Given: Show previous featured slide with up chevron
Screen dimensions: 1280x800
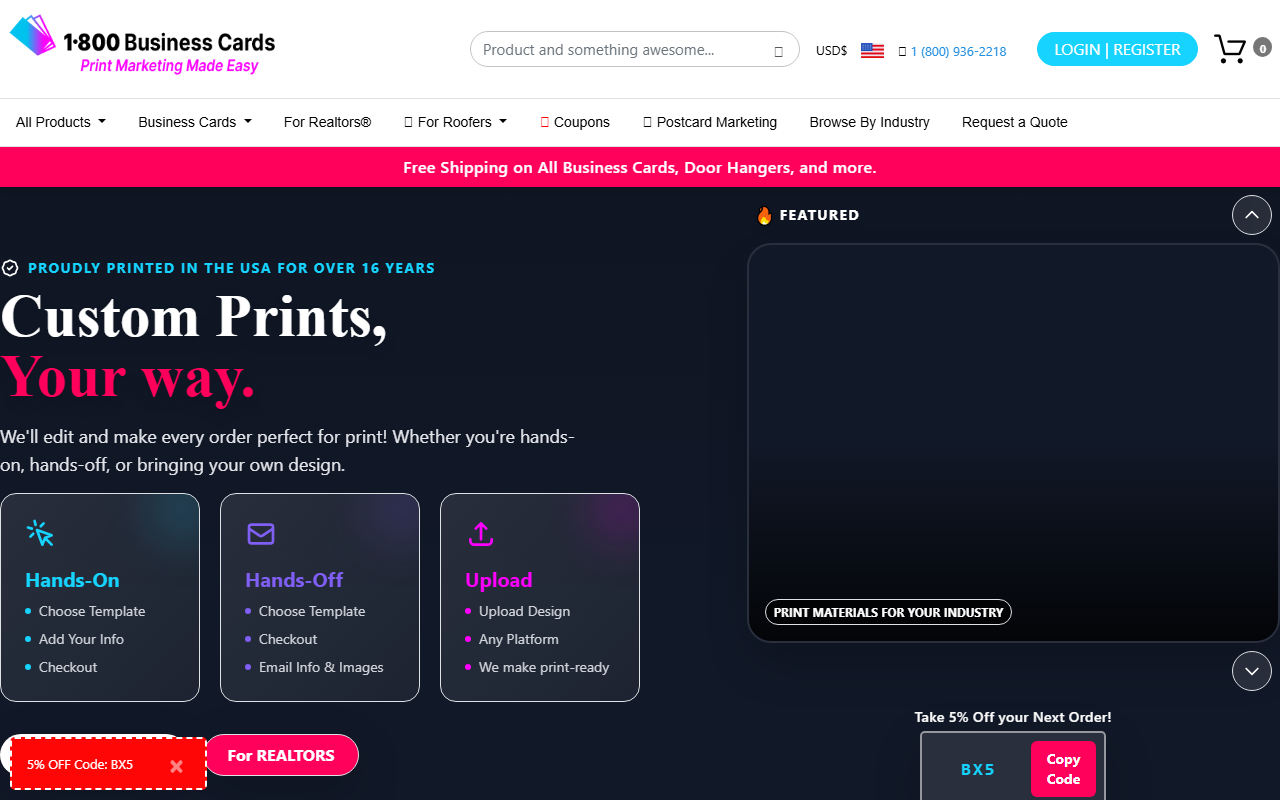Looking at the screenshot, I should 1252,215.
